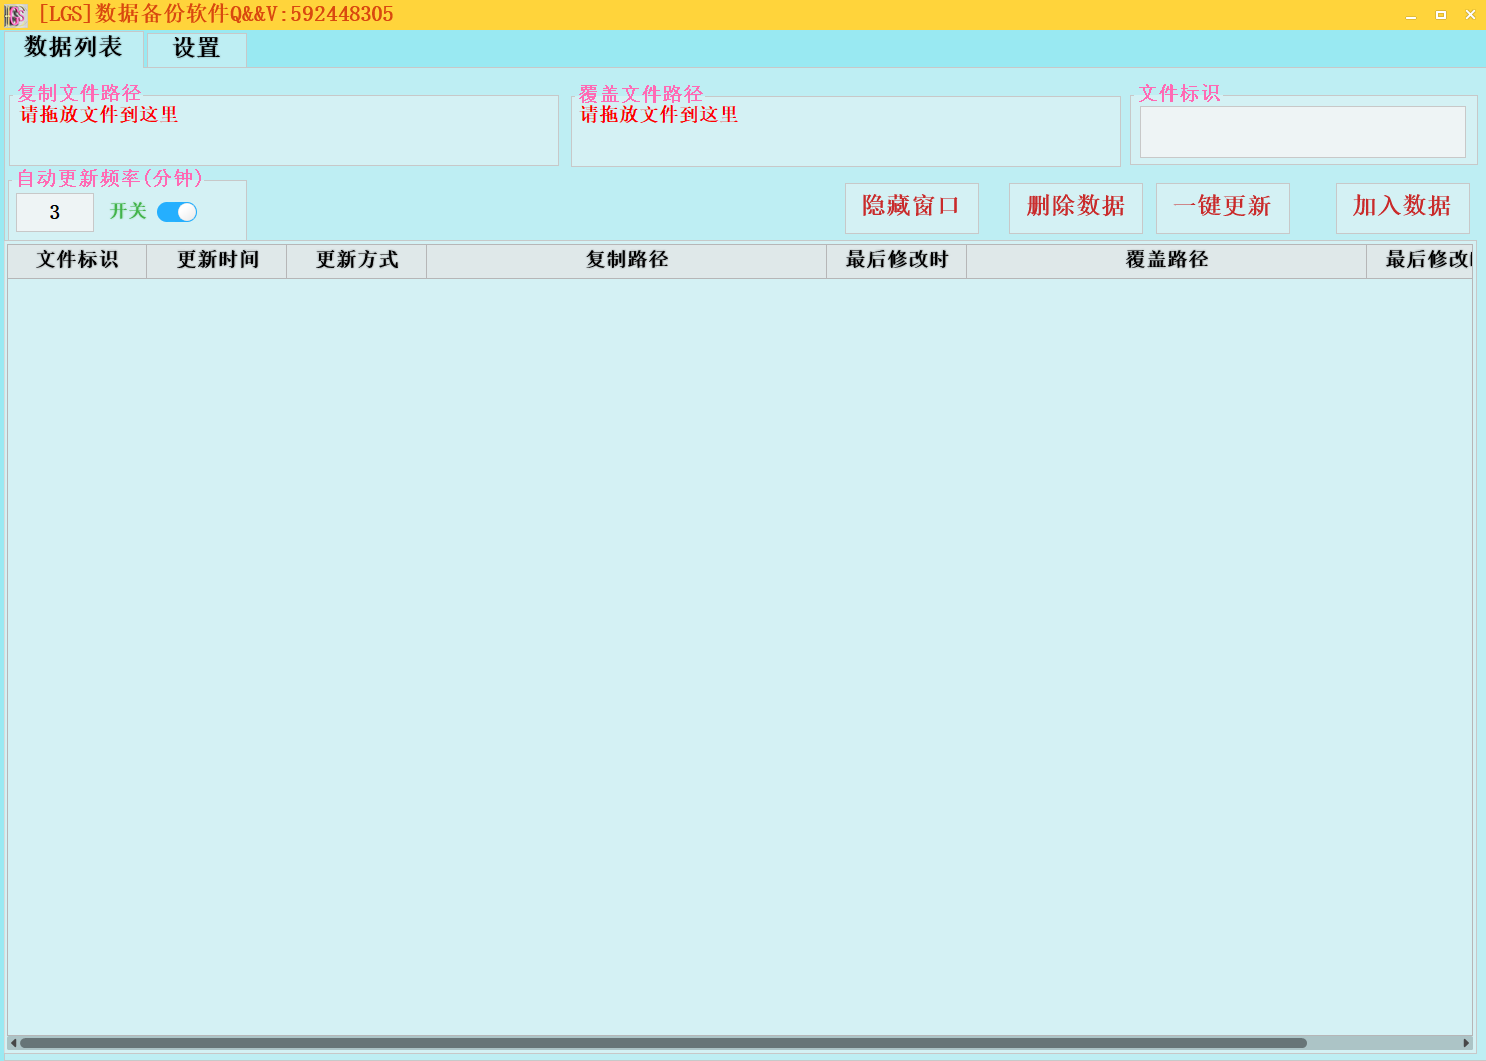
Task: Toggle the 开关 auto-update switch
Action: pyautogui.click(x=177, y=212)
